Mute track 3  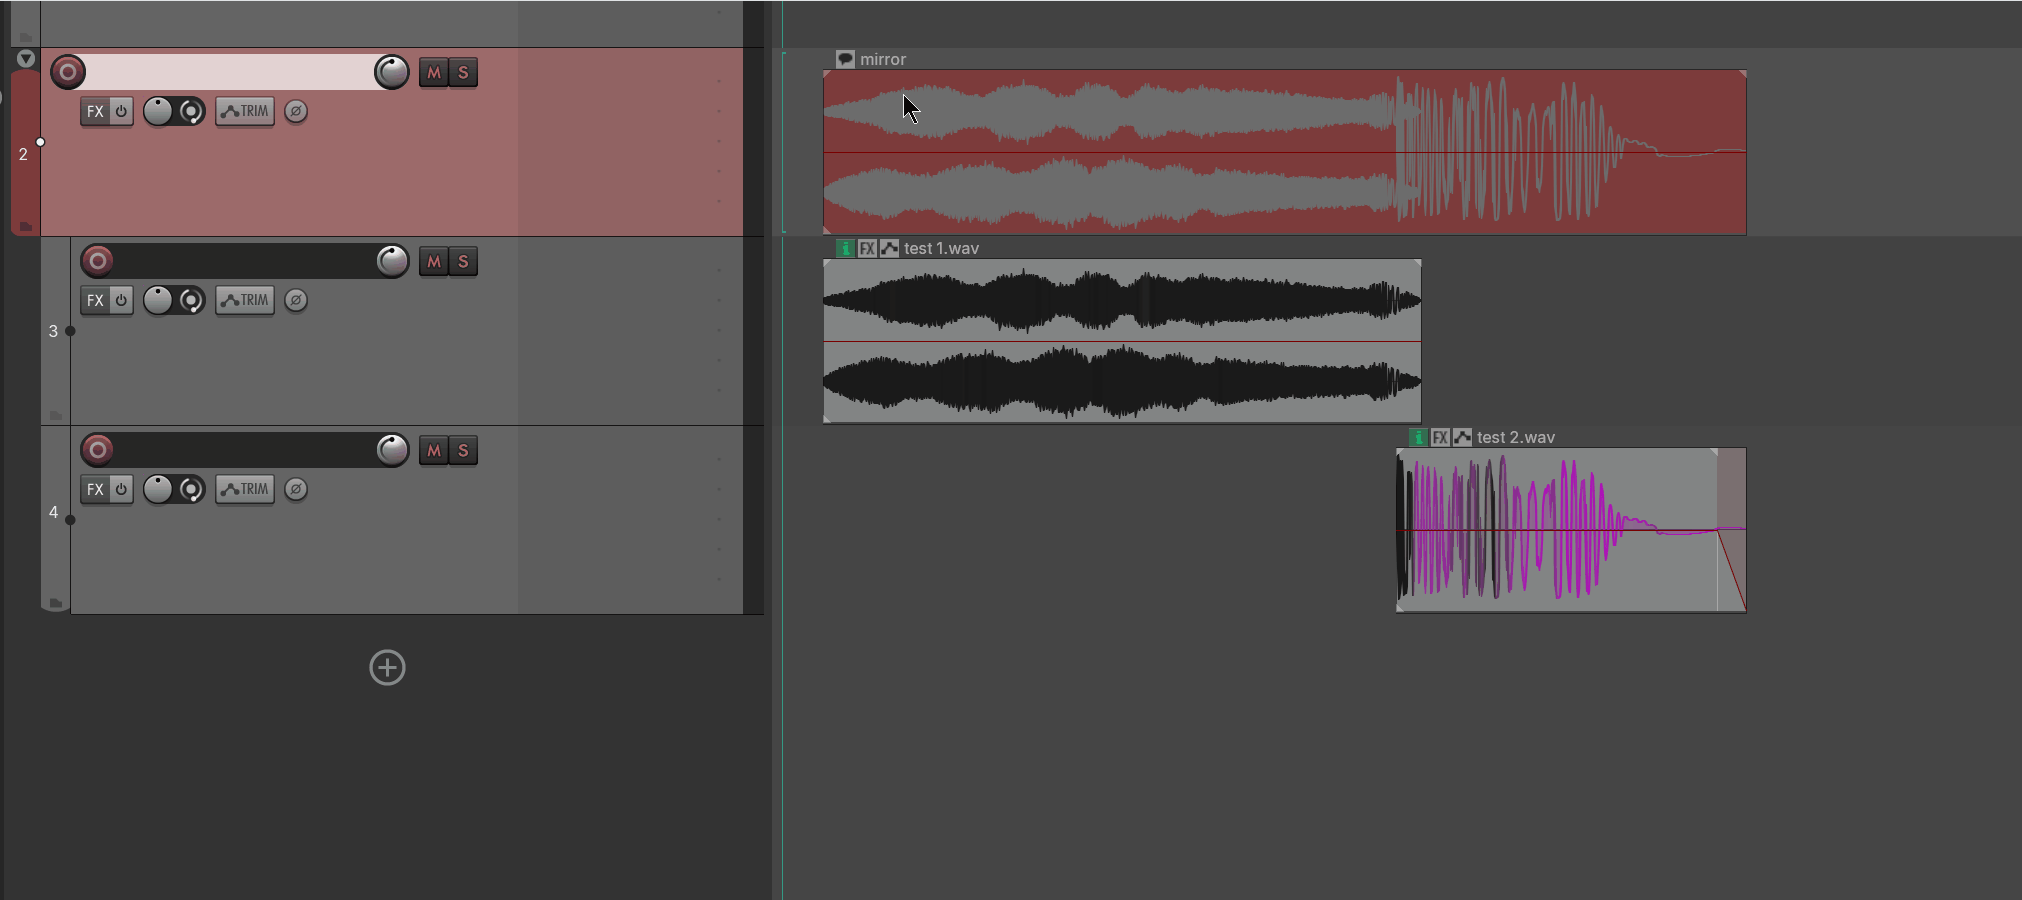[433, 262]
